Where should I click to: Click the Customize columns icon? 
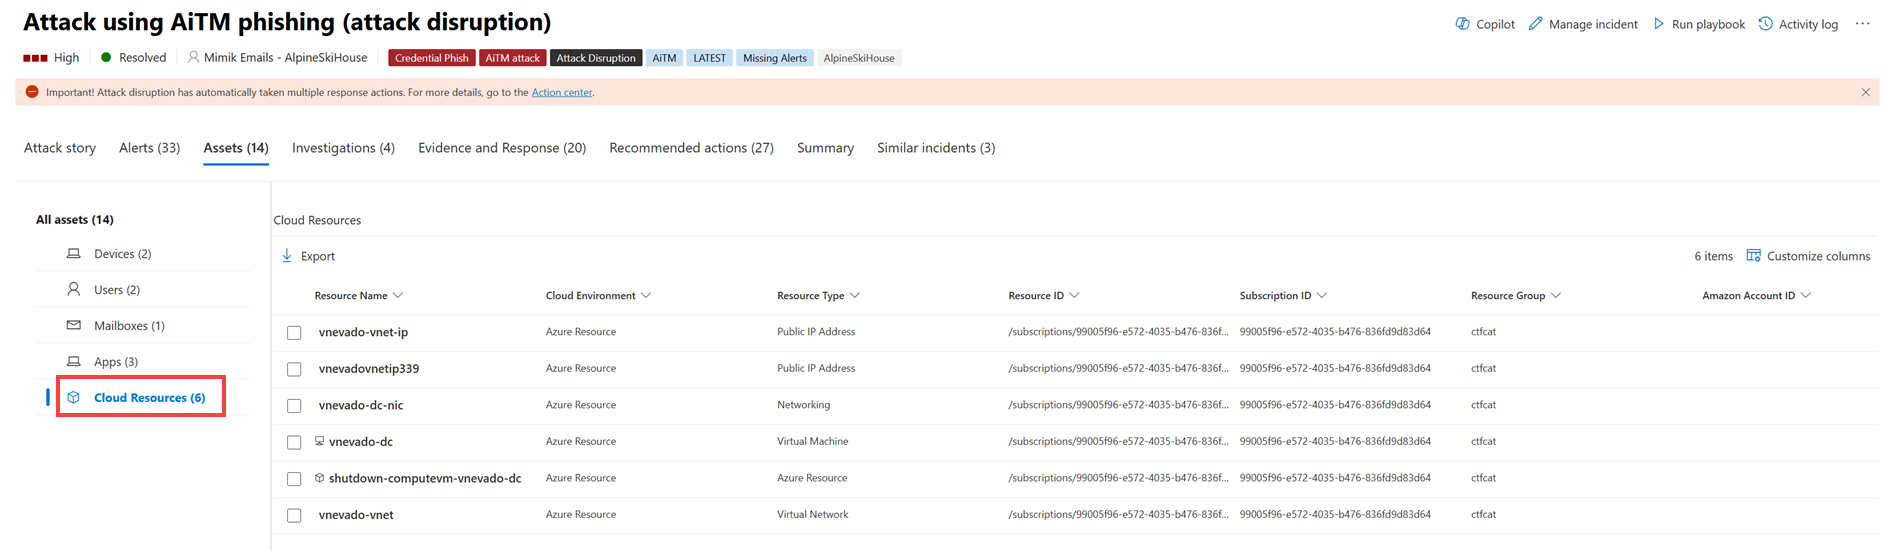[x=1753, y=256]
